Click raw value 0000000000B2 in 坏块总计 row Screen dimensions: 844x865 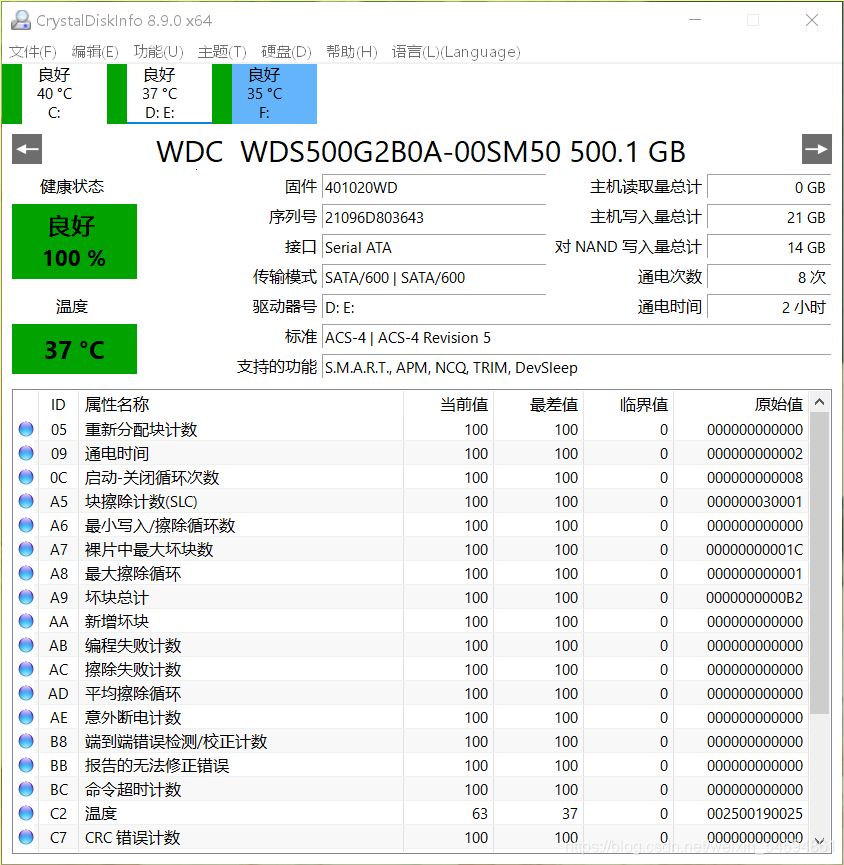pyautogui.click(x=755, y=597)
